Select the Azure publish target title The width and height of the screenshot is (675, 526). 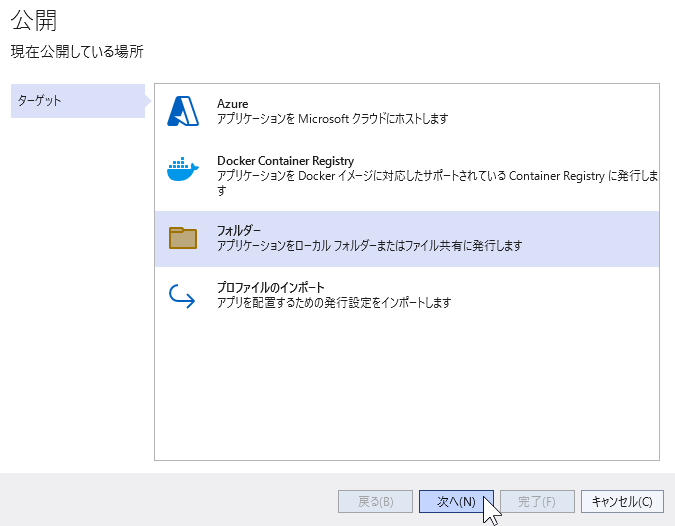(232, 104)
